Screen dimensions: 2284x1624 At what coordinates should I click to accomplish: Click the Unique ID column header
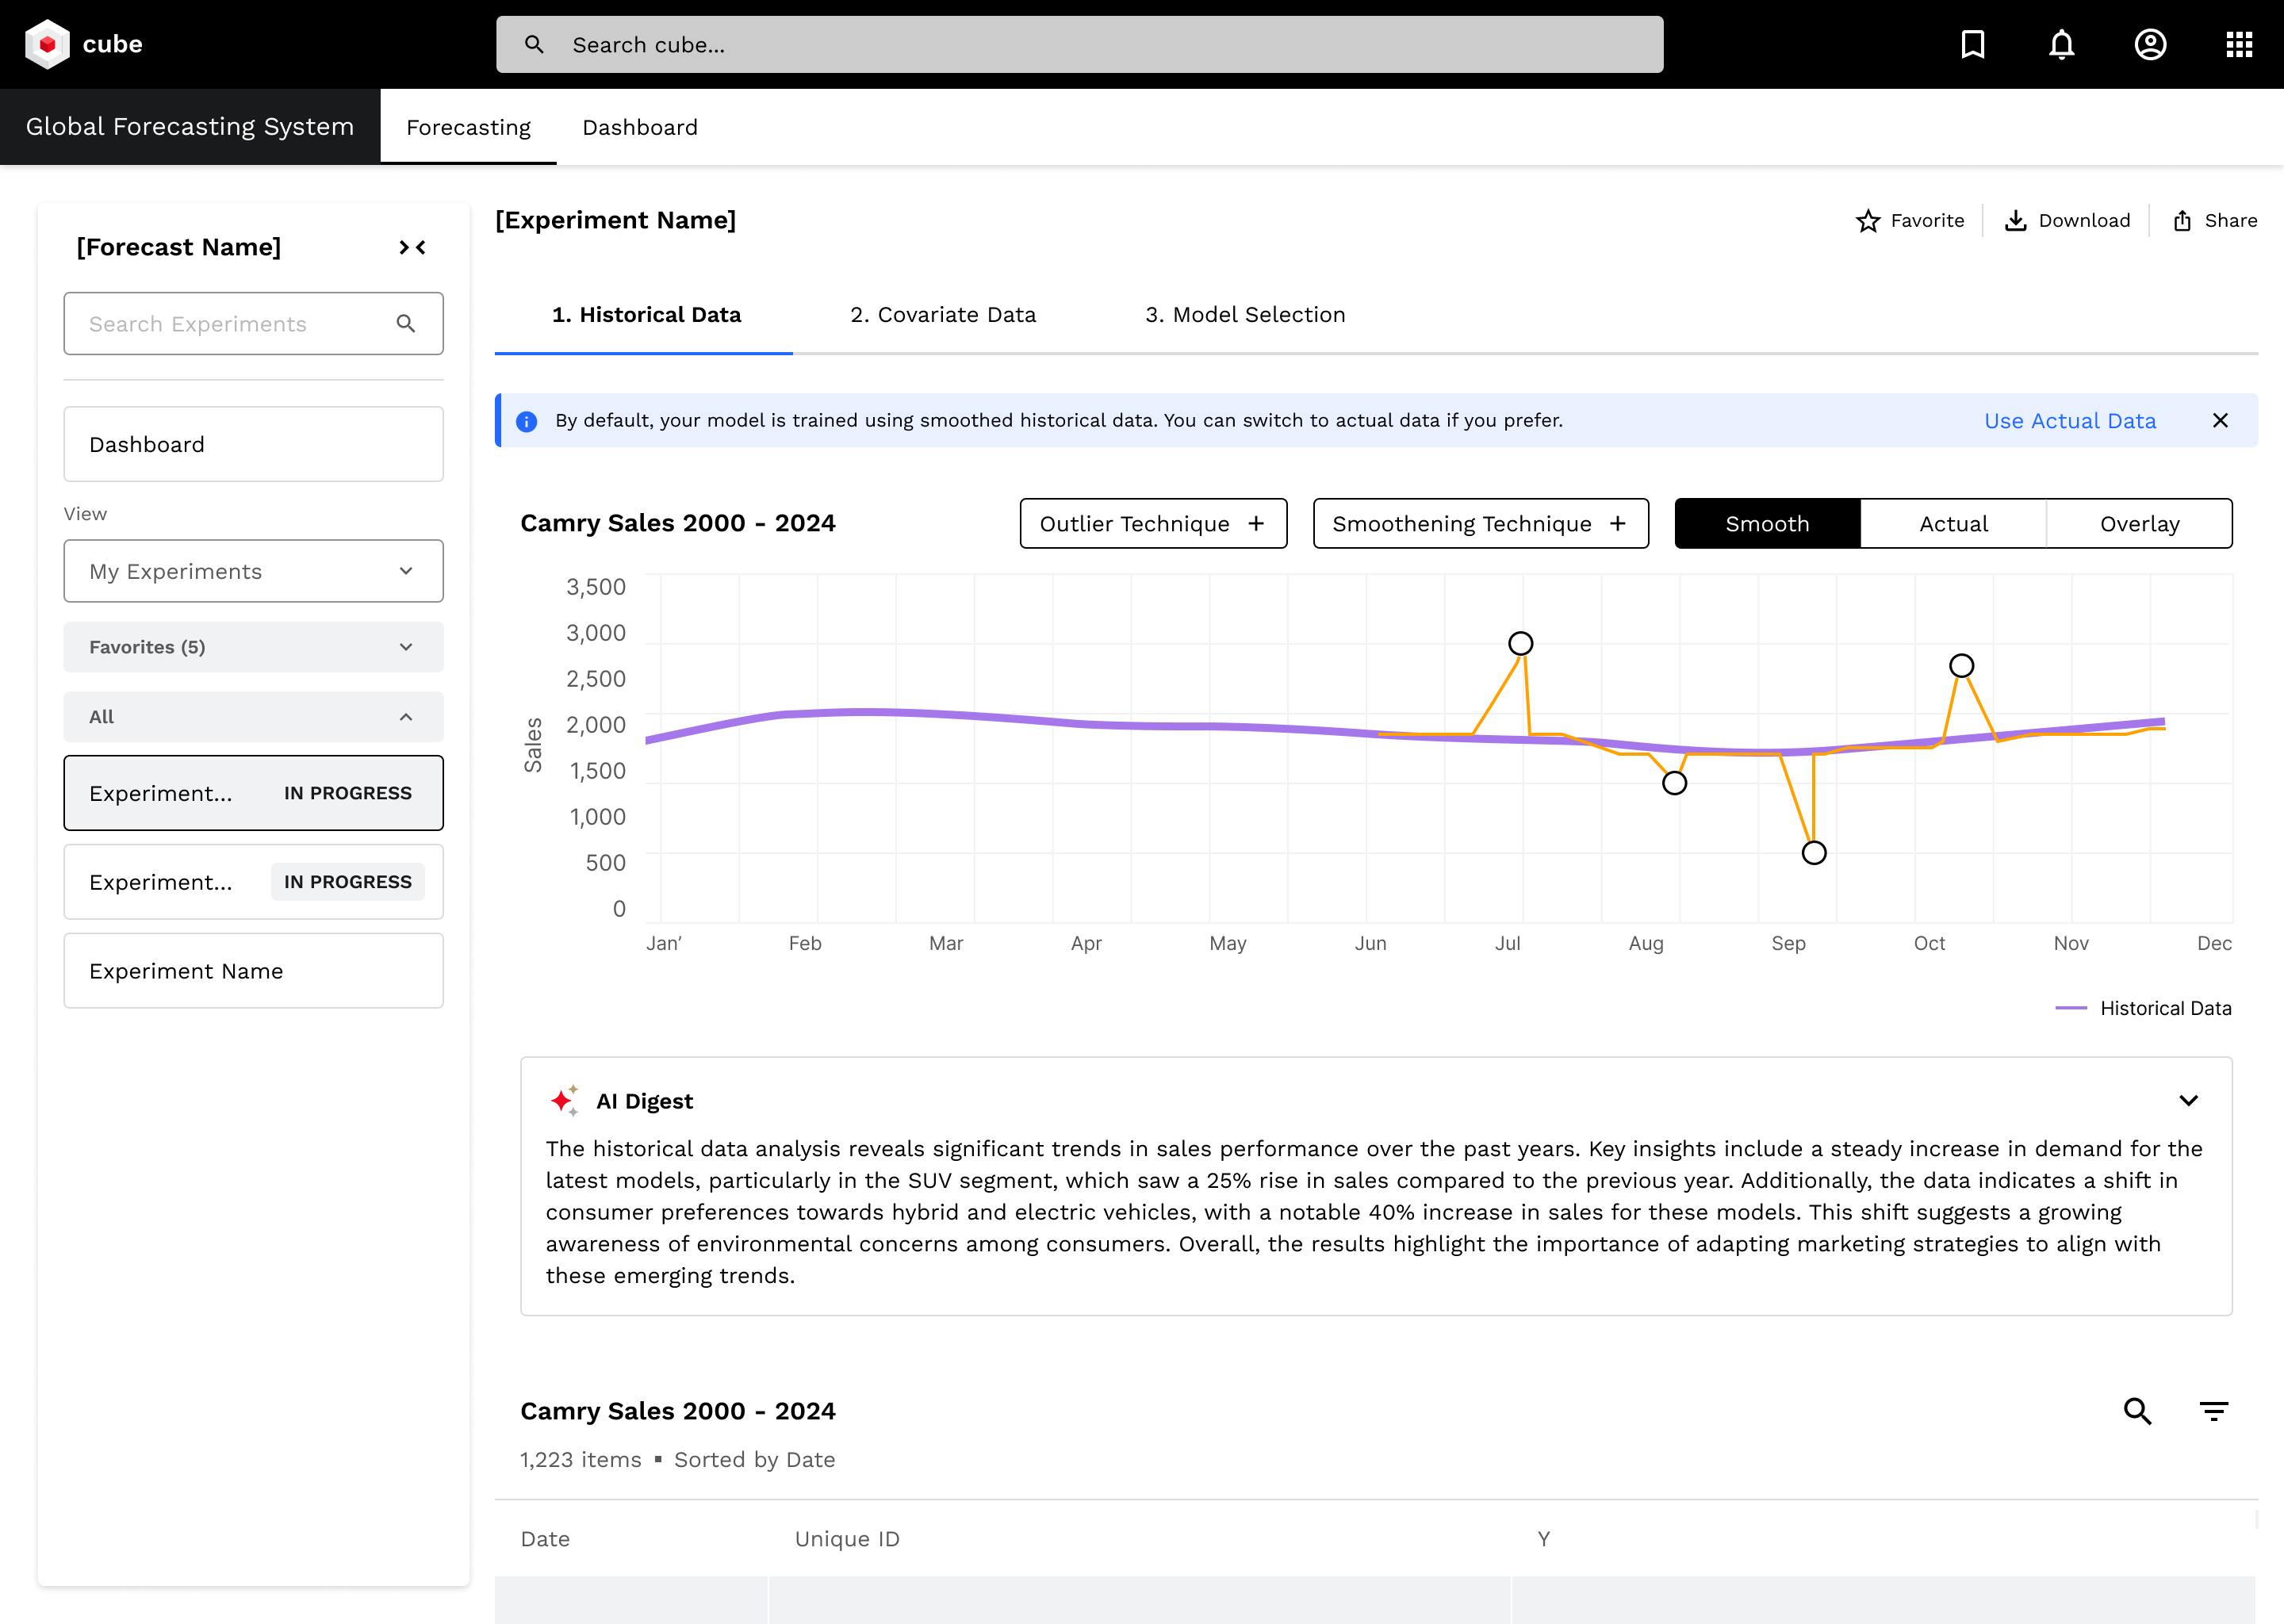pos(847,1539)
